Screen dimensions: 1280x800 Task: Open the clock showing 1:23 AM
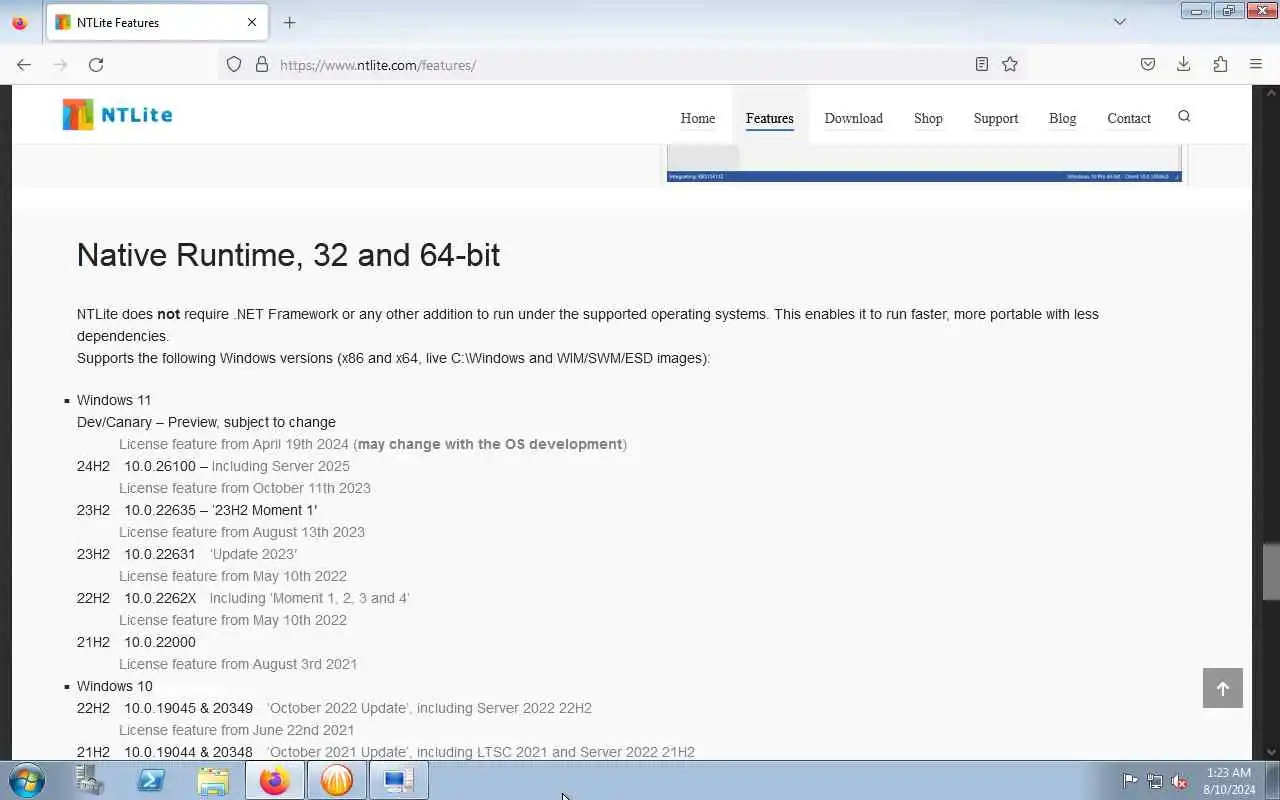point(1229,781)
